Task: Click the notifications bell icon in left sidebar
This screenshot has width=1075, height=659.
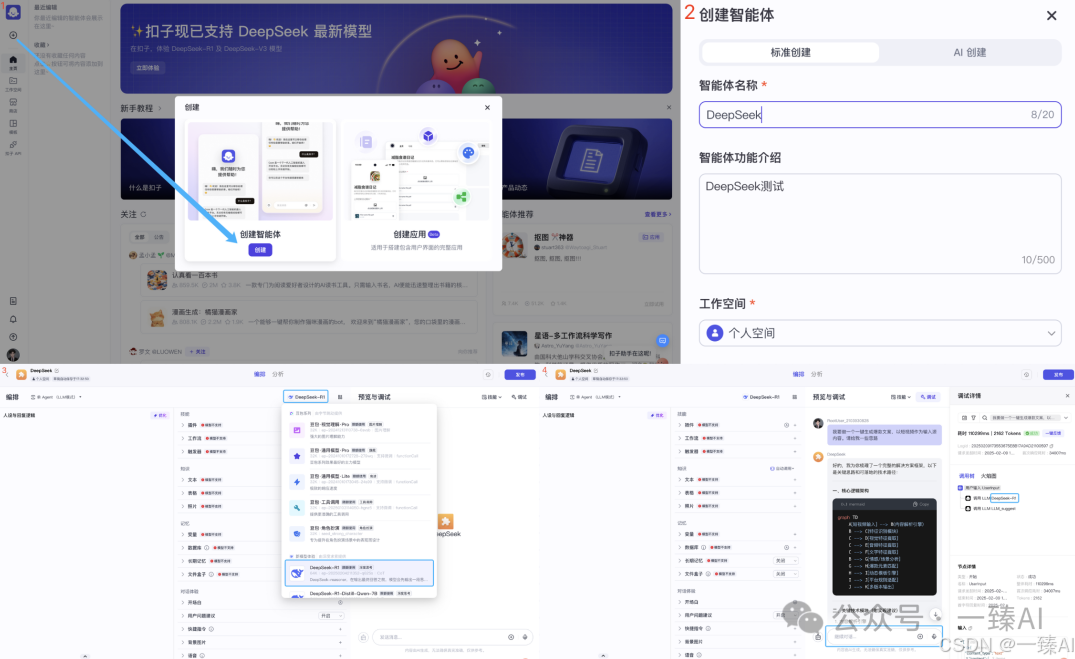Action: click(12, 318)
